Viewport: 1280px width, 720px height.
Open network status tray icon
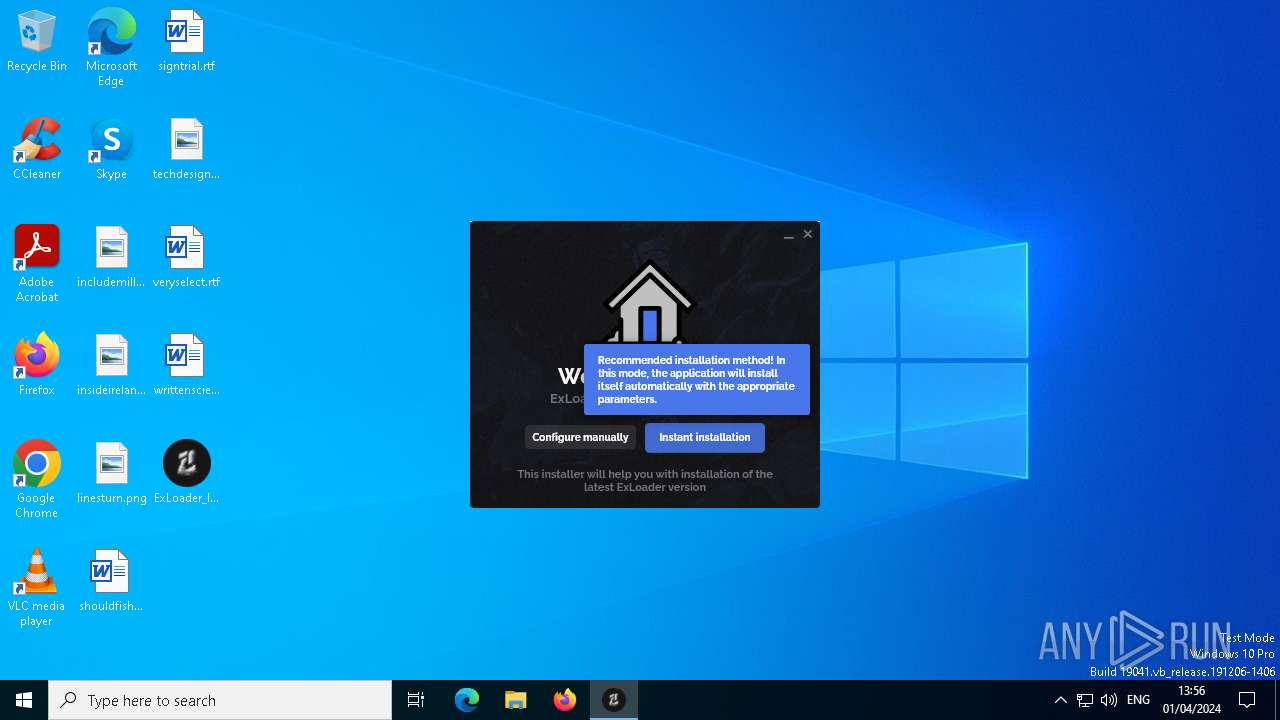pos(1085,700)
